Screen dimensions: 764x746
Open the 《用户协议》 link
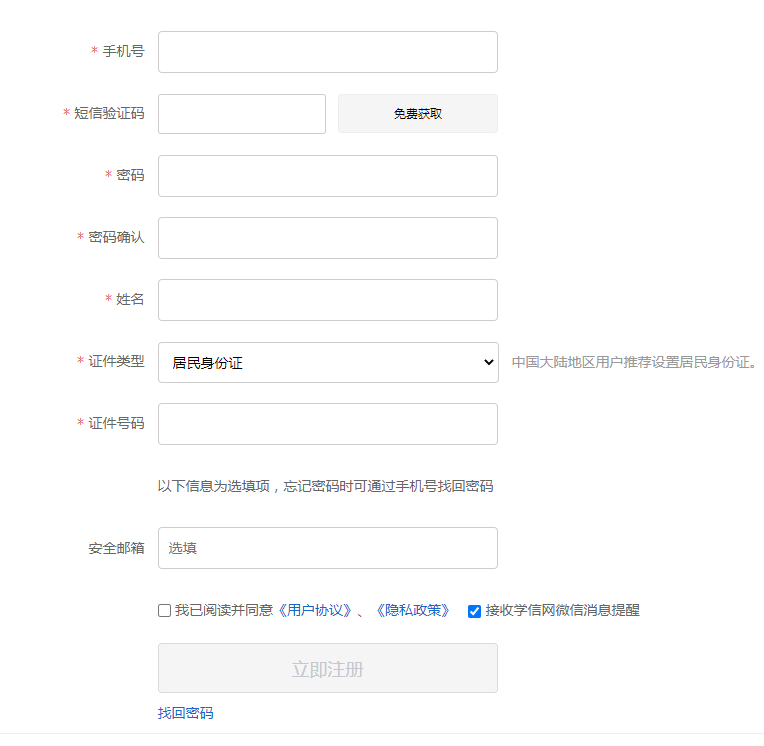pos(314,610)
